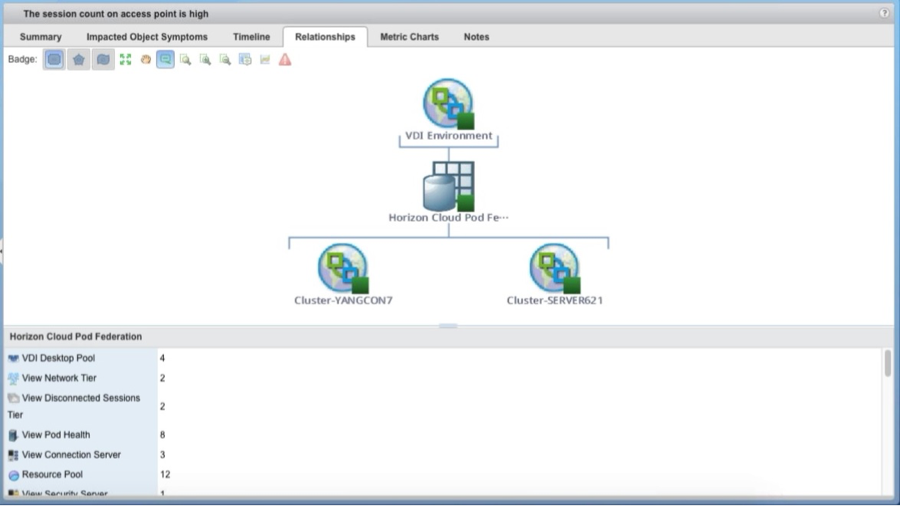Select the Cluster-SERVER621 node
900x506 pixels.
(x=554, y=268)
